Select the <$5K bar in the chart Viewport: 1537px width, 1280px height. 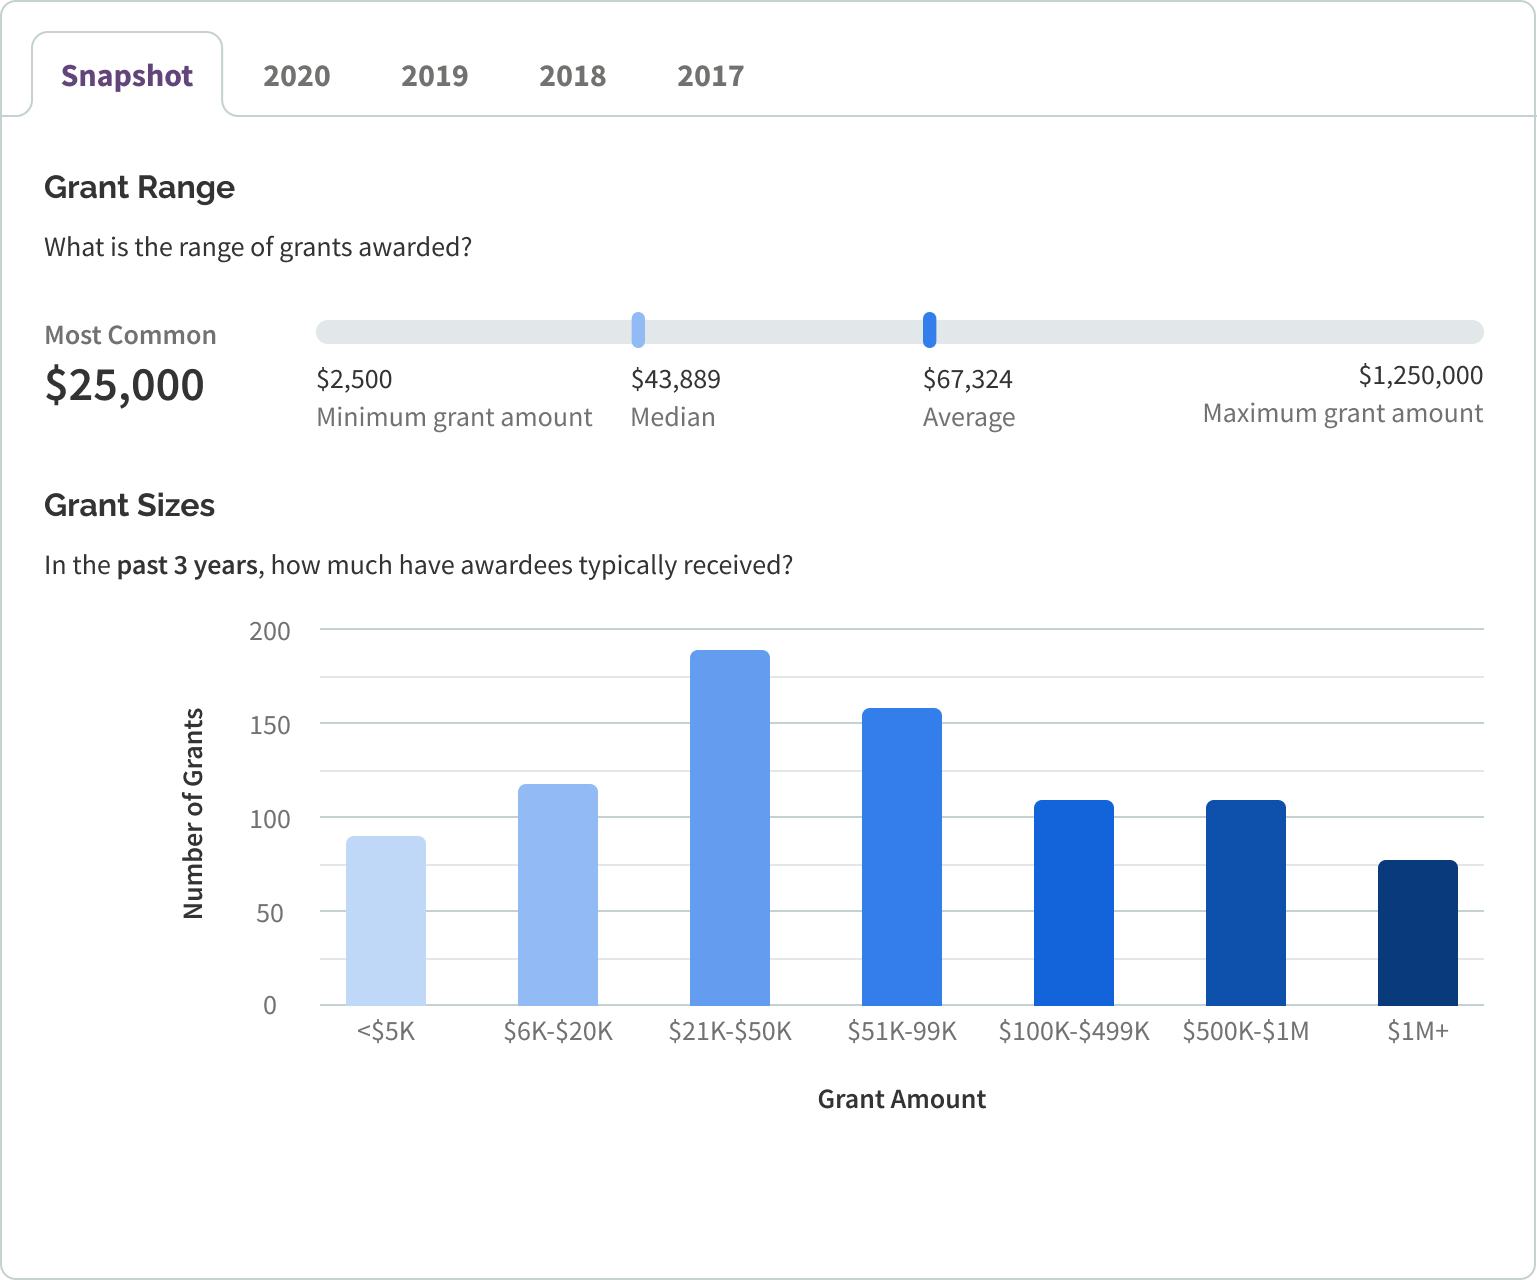[387, 920]
